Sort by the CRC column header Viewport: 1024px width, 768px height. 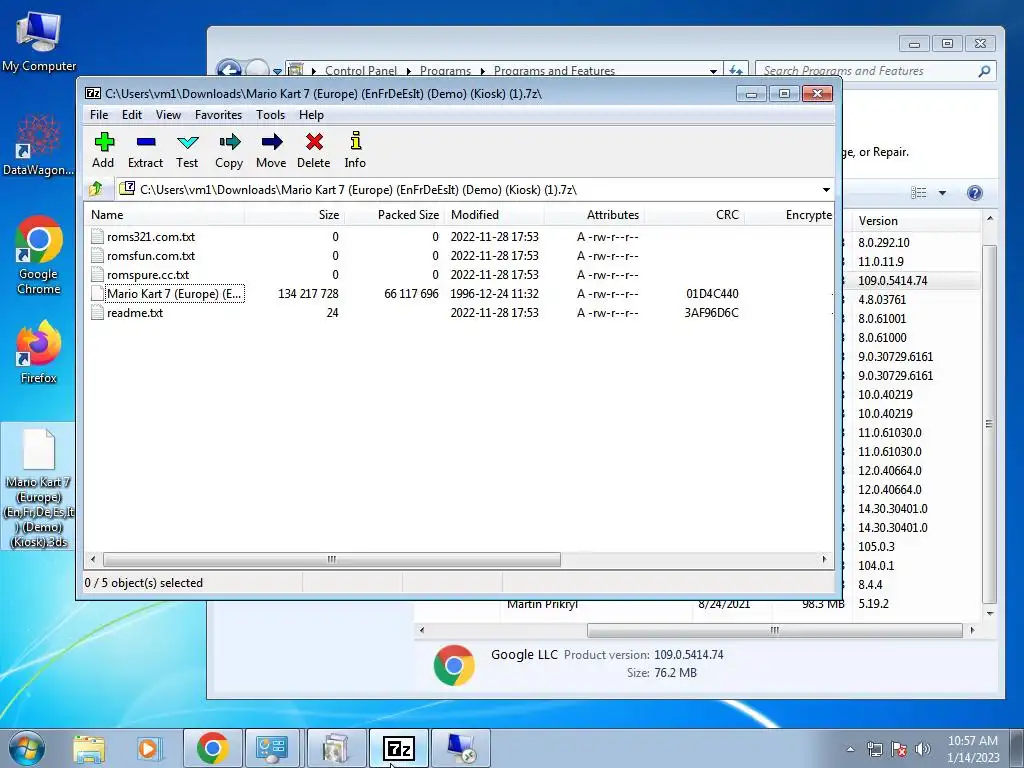click(x=694, y=215)
